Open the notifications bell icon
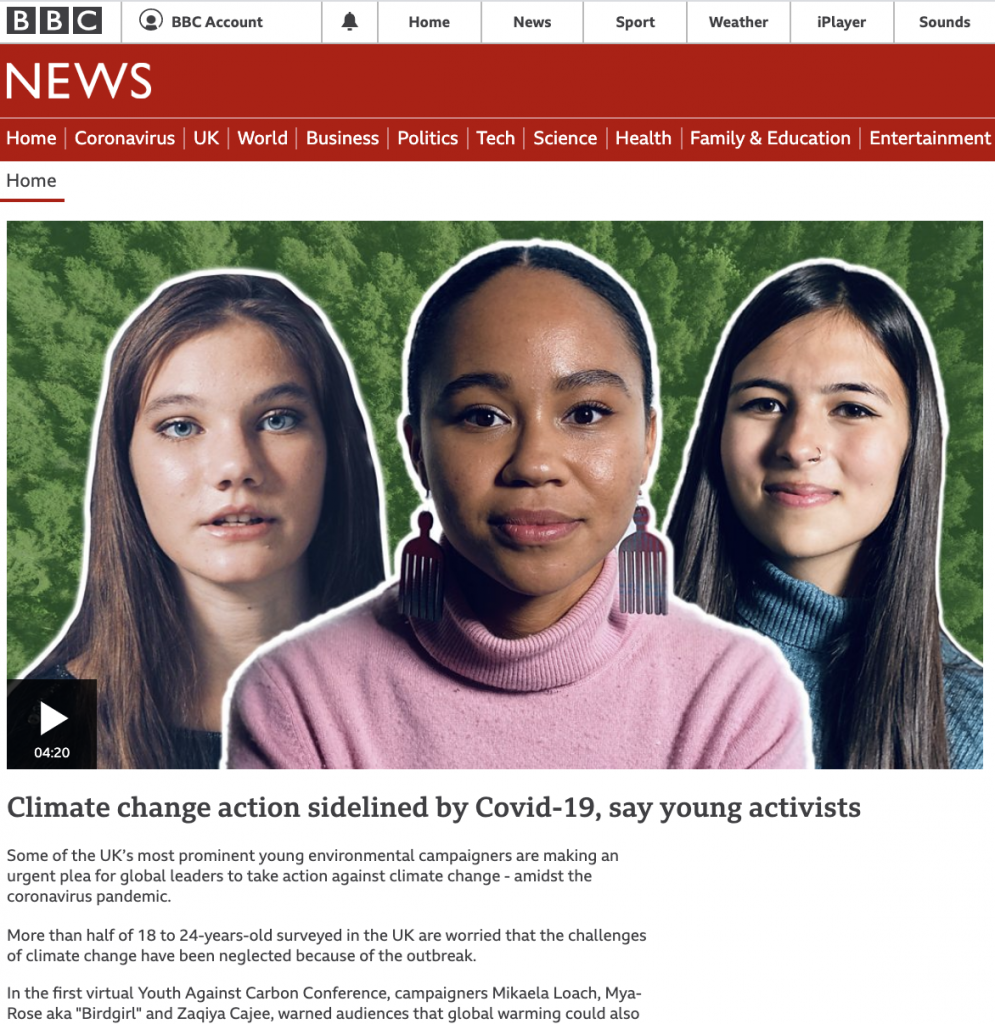Viewport: 995px width, 1024px height. (x=350, y=22)
